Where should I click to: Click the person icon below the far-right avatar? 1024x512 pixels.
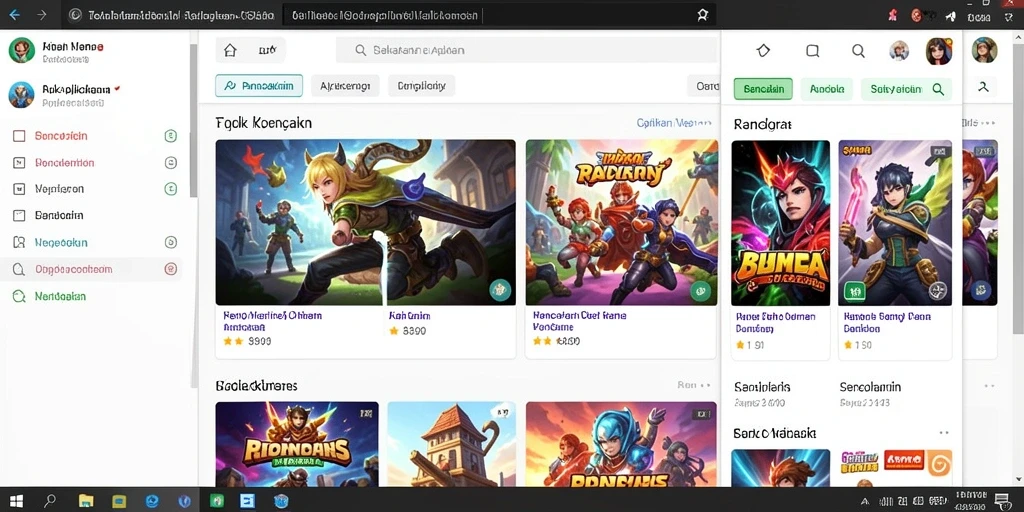click(x=984, y=88)
